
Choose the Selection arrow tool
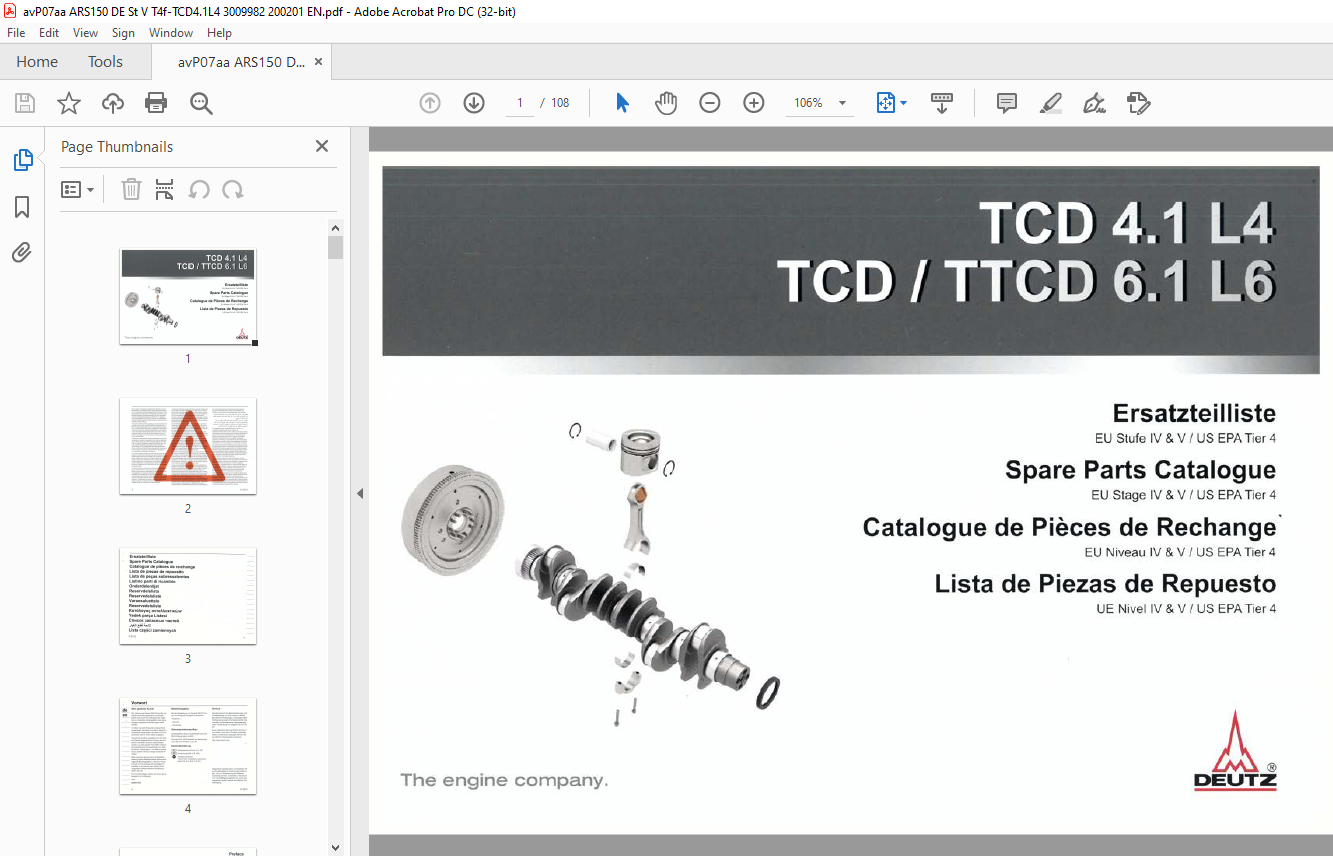tap(622, 103)
